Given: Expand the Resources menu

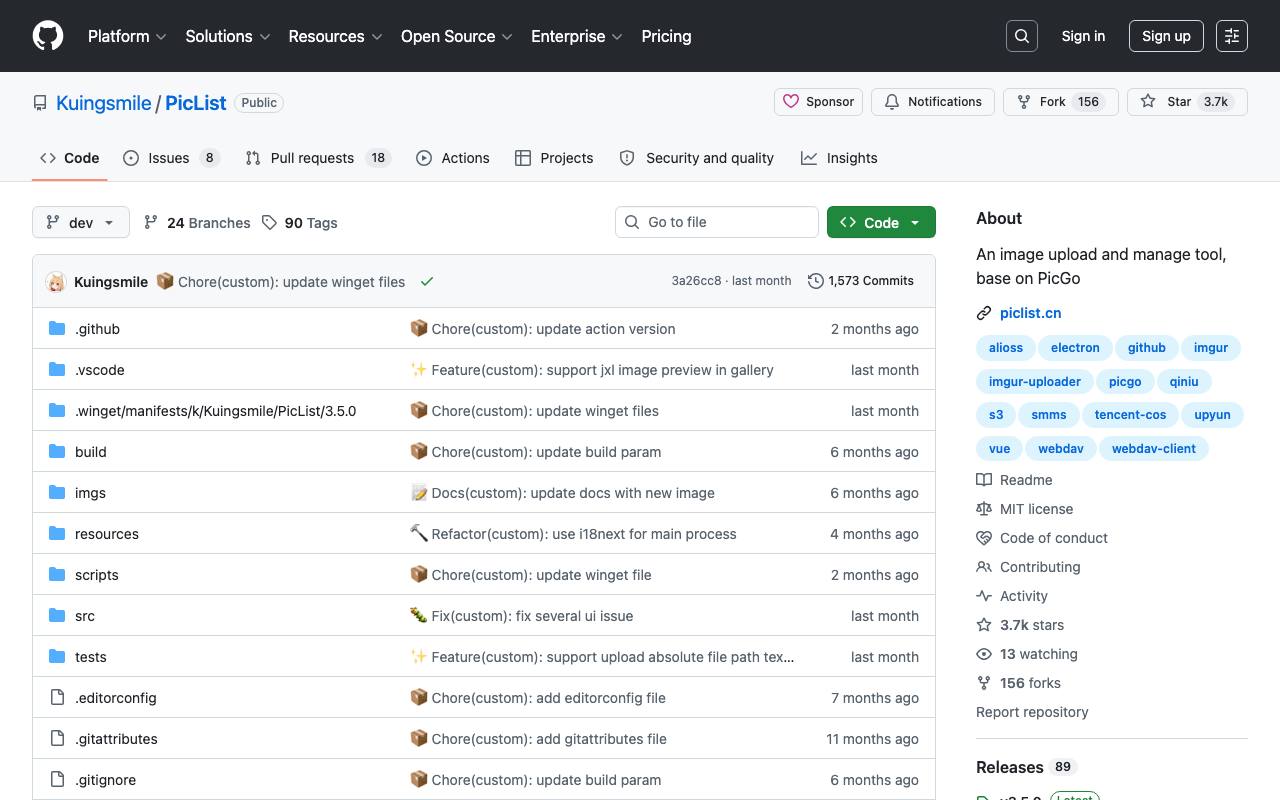Looking at the screenshot, I should coord(336,36).
